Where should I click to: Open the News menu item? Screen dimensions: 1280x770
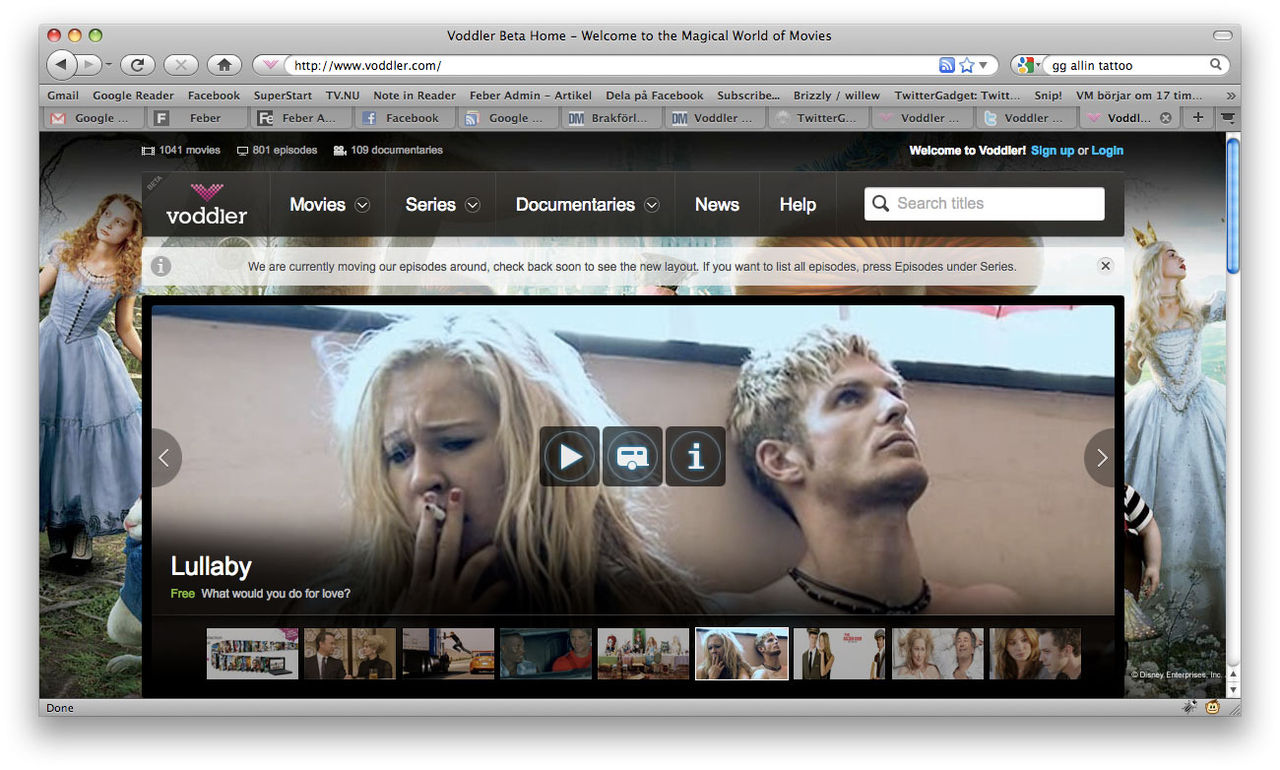coord(717,204)
